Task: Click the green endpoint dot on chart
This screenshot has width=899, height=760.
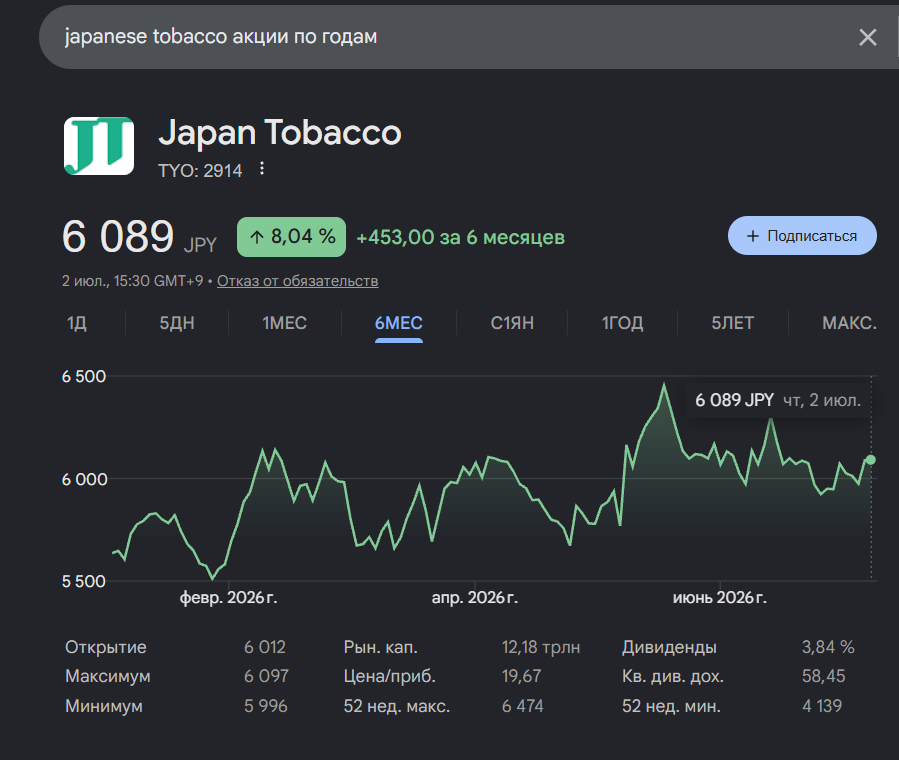Action: (x=871, y=460)
